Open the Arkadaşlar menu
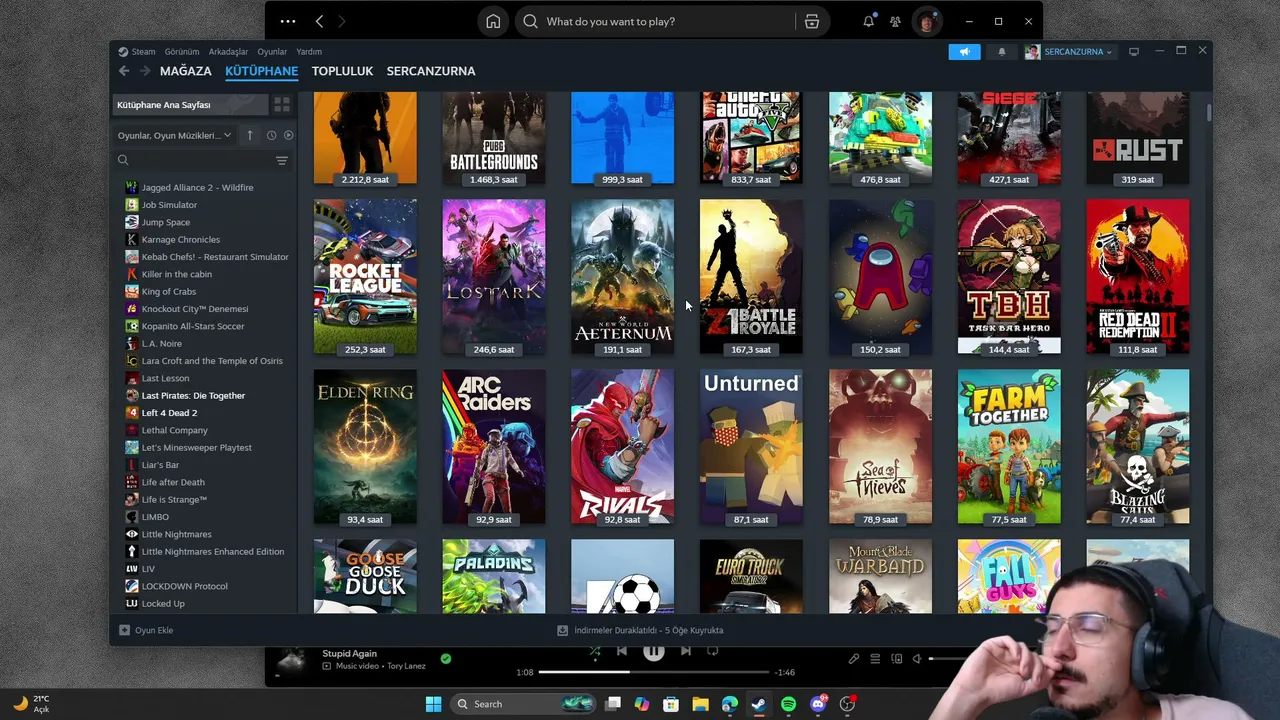 click(228, 52)
